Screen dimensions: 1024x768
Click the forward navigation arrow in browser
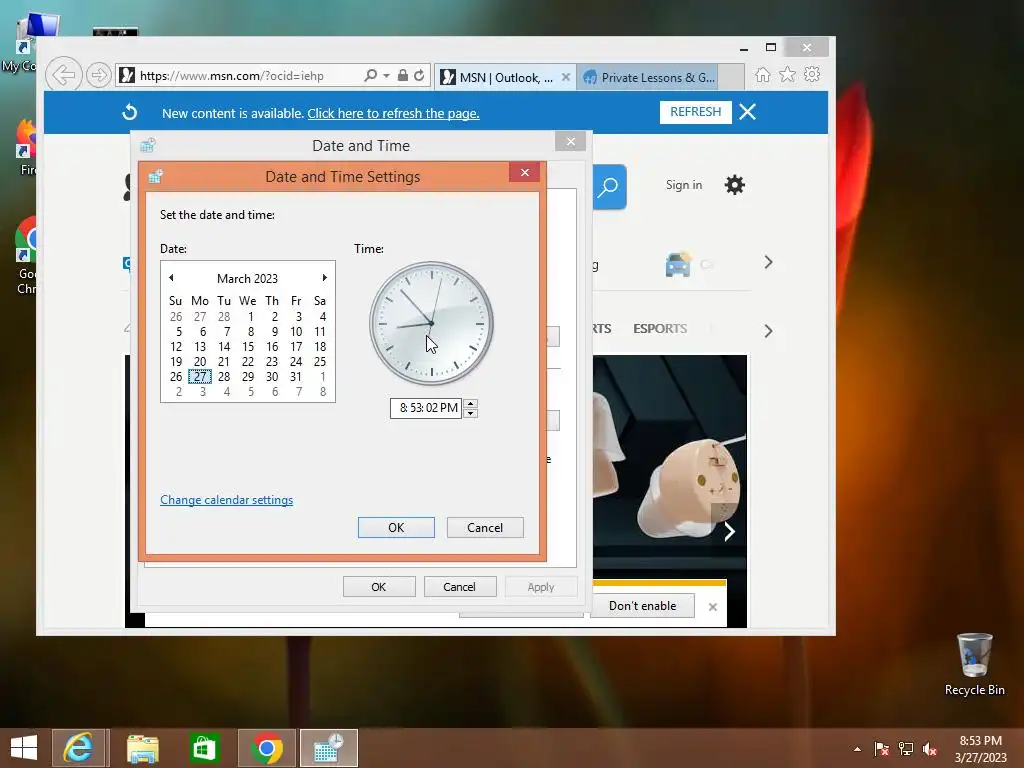tap(99, 76)
